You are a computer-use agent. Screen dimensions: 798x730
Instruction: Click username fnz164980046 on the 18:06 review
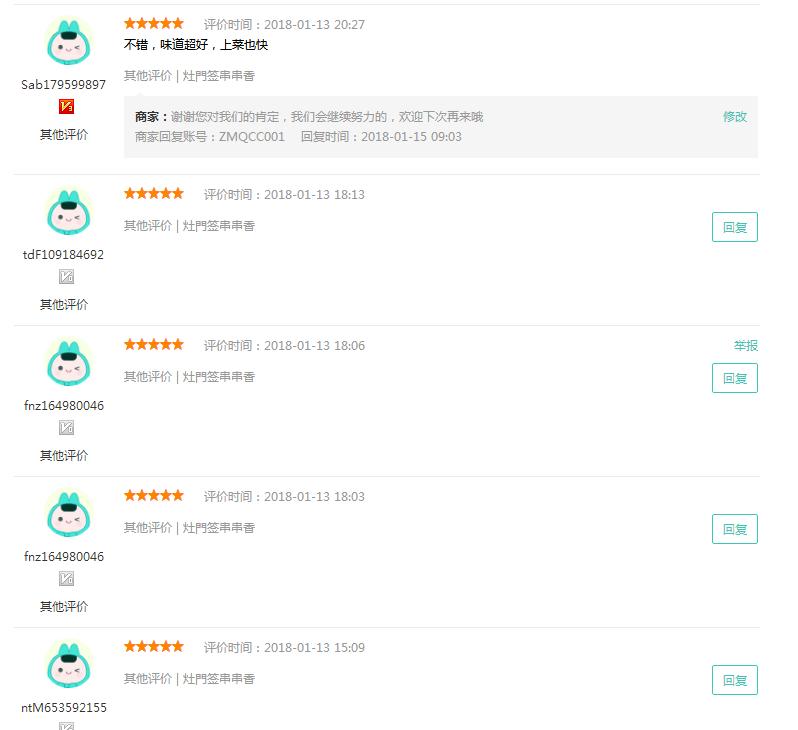pyautogui.click(x=64, y=406)
